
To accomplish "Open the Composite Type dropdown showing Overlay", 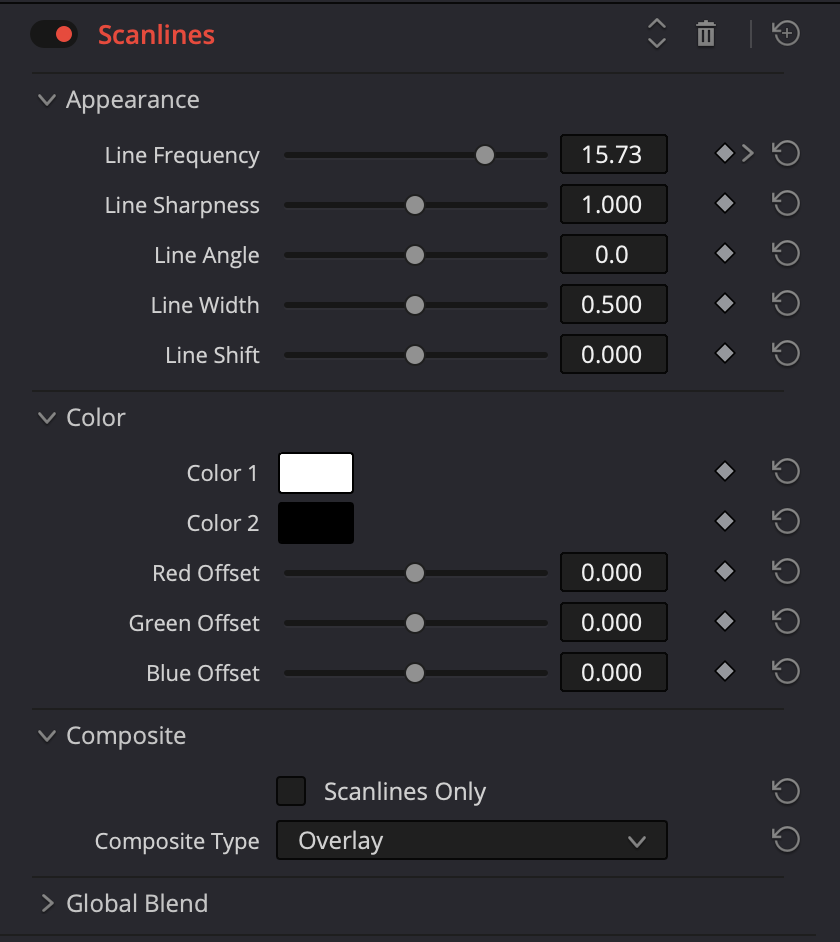I will click(x=470, y=840).
